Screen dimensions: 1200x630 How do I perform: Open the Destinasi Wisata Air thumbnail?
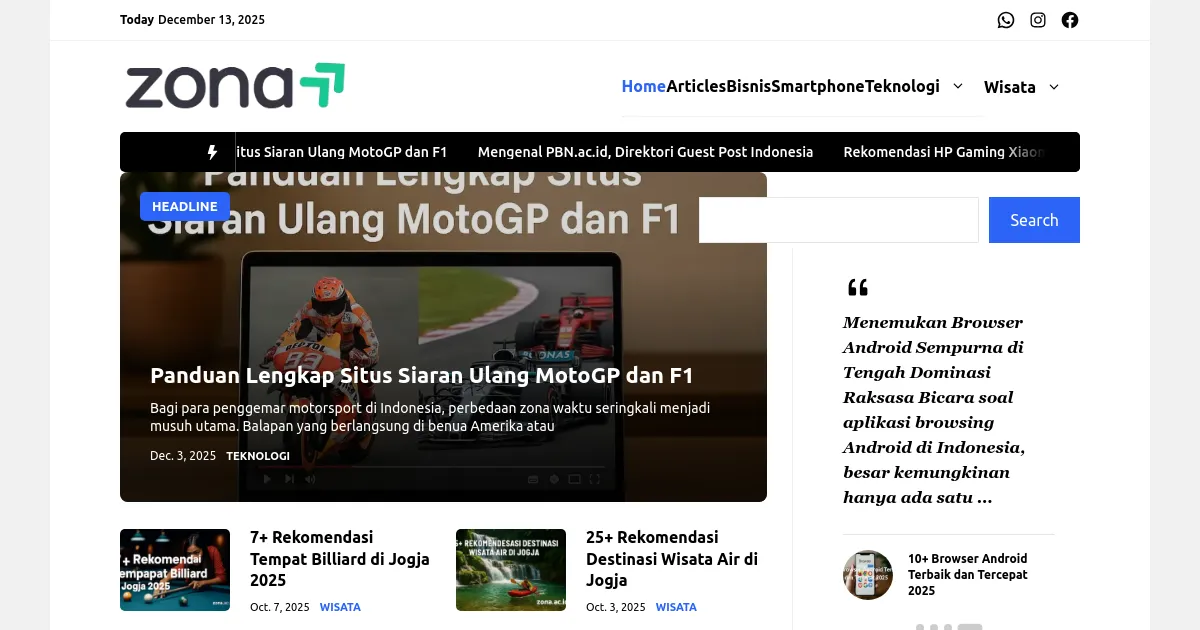tap(511, 570)
